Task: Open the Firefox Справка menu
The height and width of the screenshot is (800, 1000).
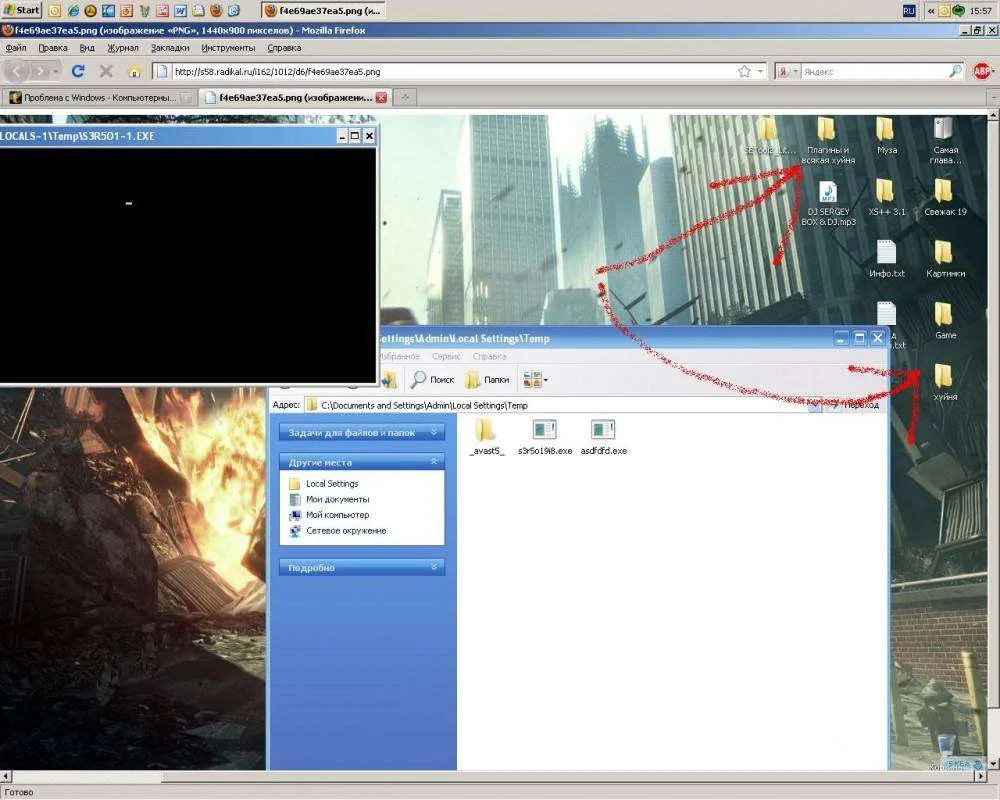Action: [284, 48]
